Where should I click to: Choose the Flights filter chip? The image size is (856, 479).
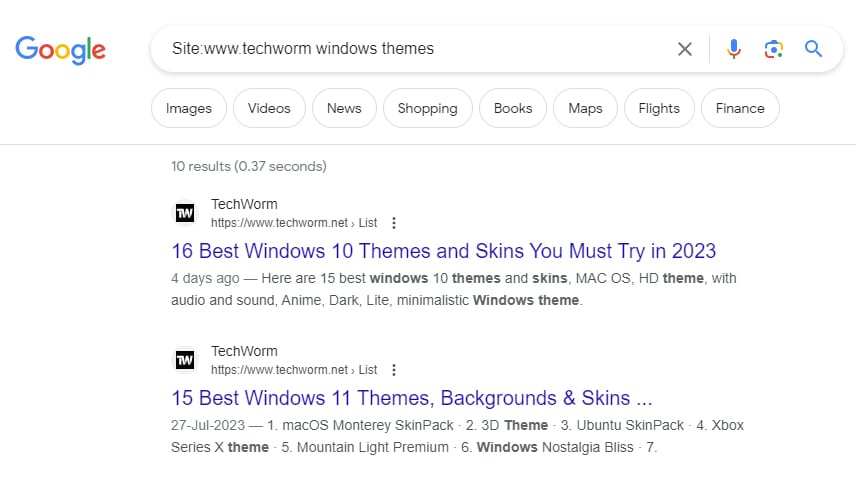(658, 108)
